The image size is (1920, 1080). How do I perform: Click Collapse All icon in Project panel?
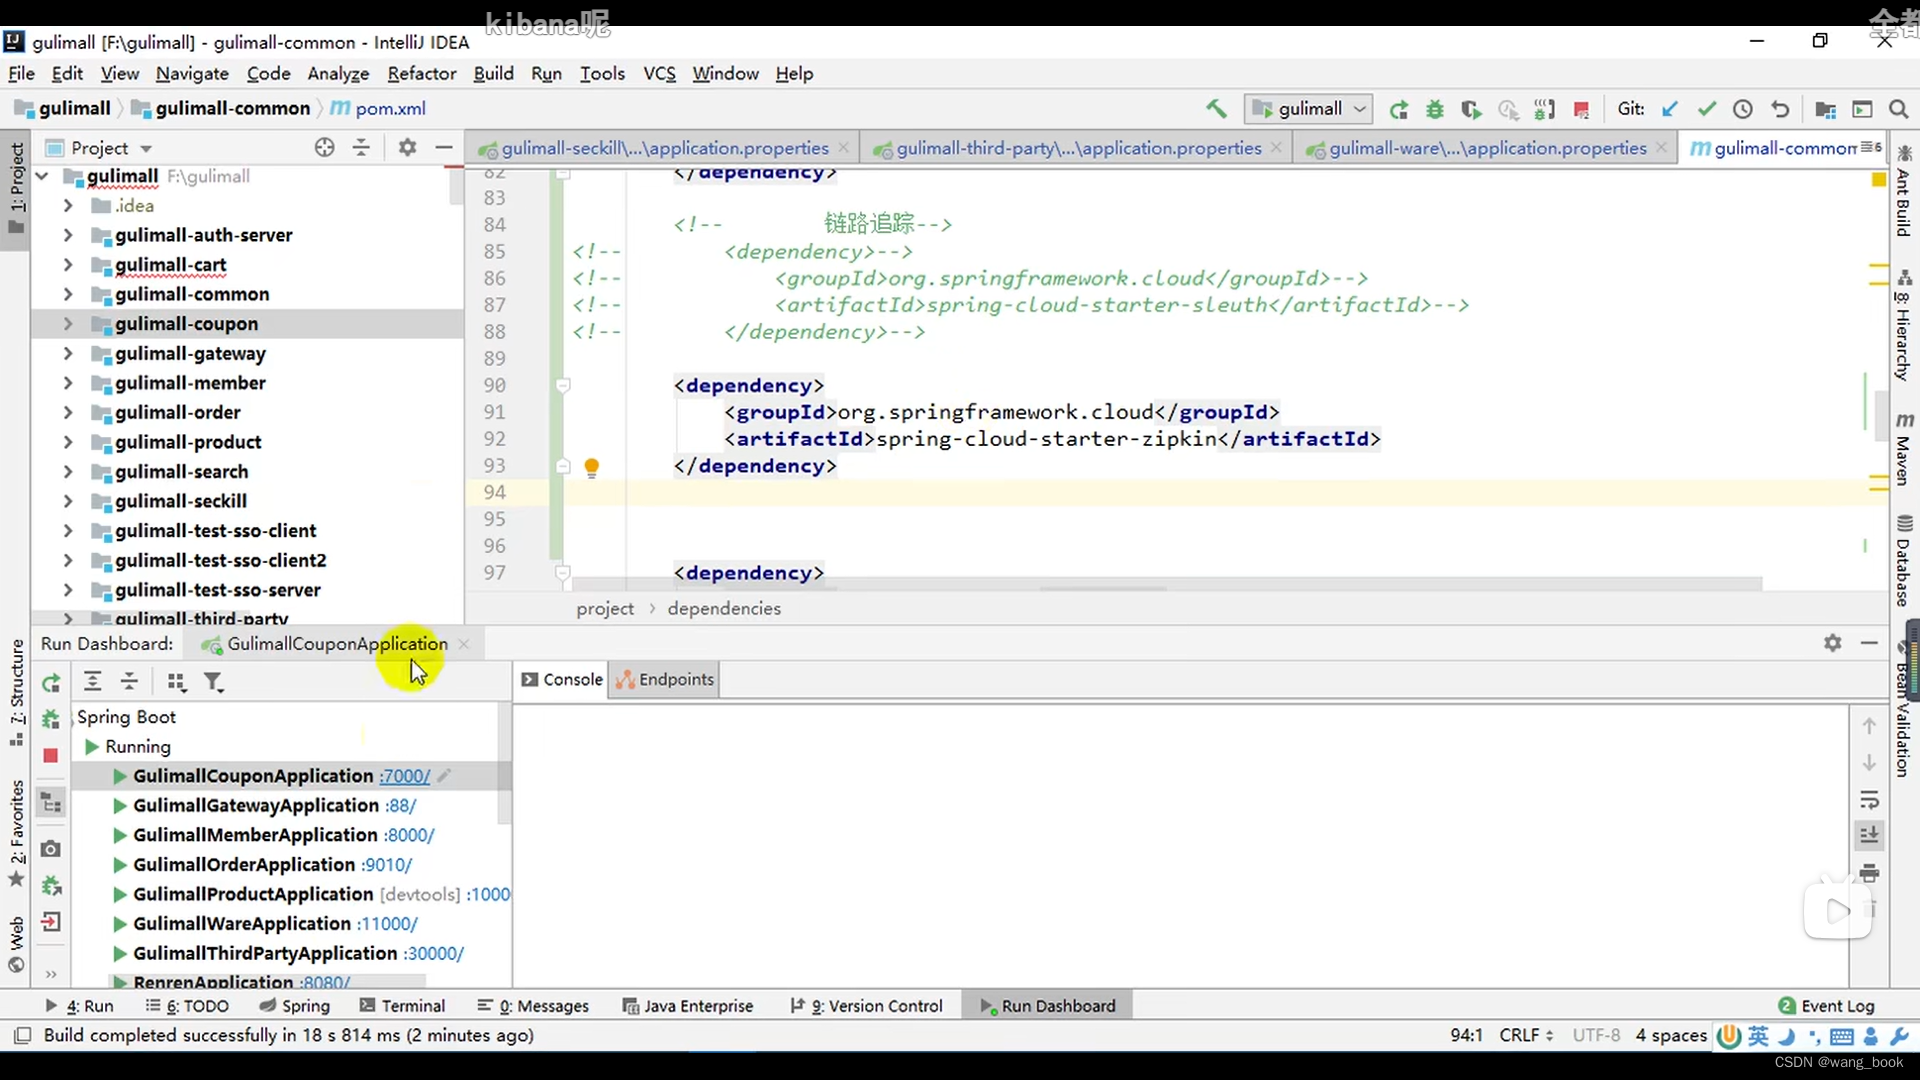click(x=361, y=148)
